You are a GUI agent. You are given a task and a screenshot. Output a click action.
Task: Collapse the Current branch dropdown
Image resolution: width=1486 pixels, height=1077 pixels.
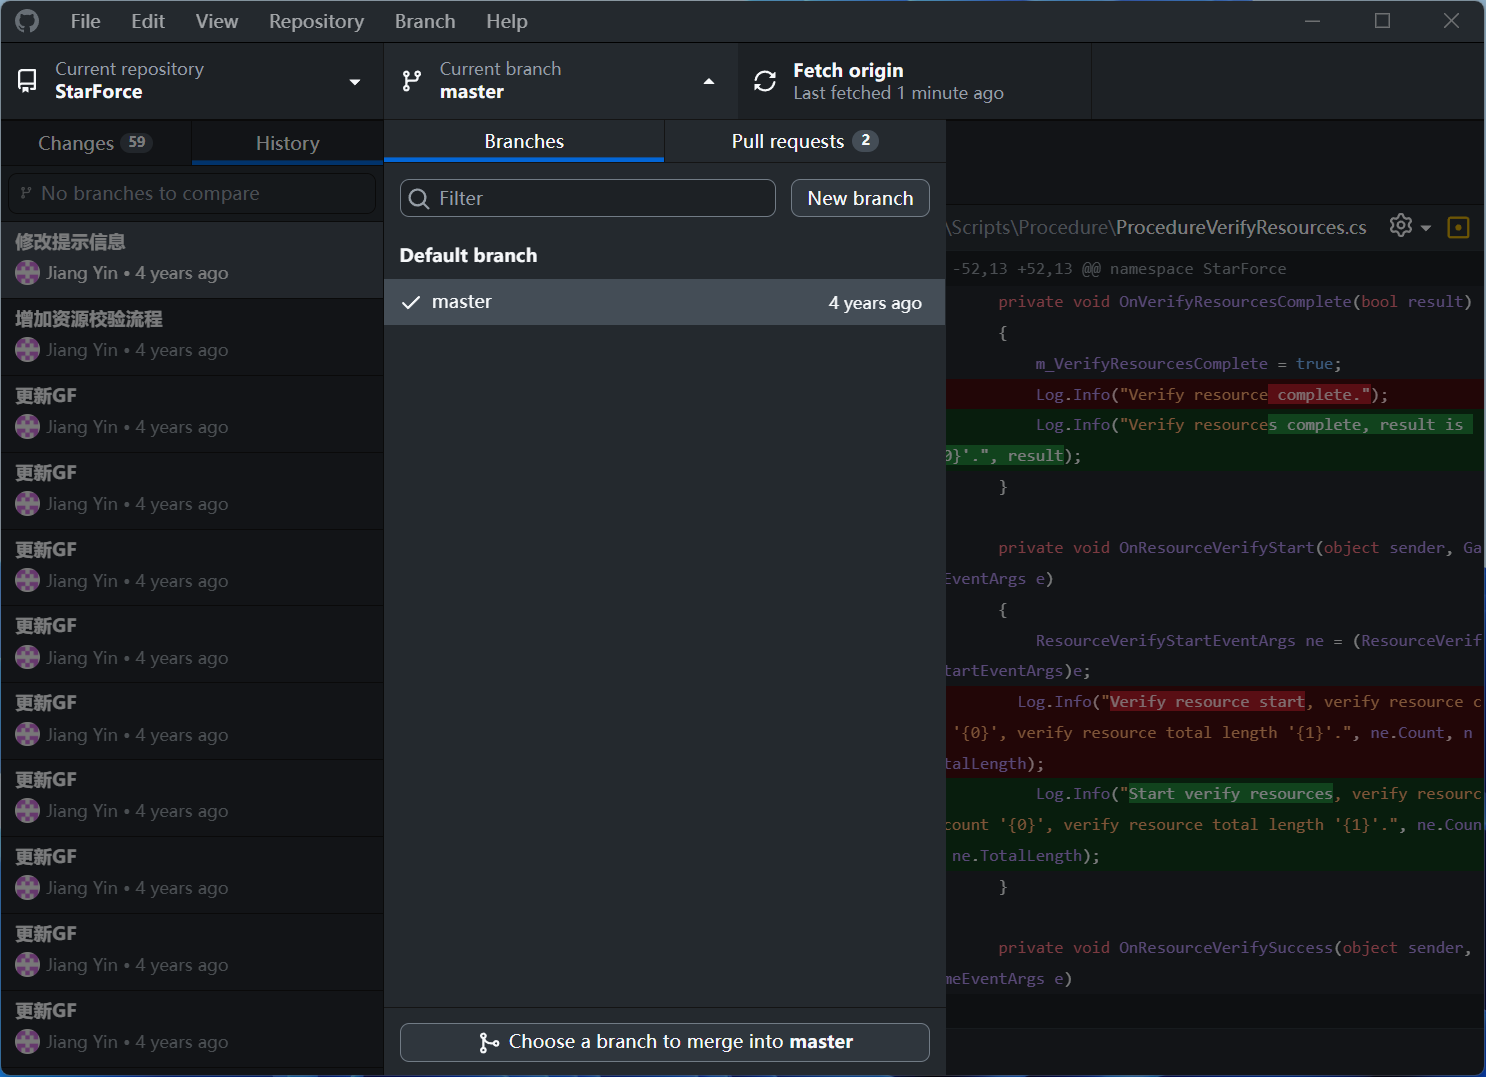click(x=709, y=81)
